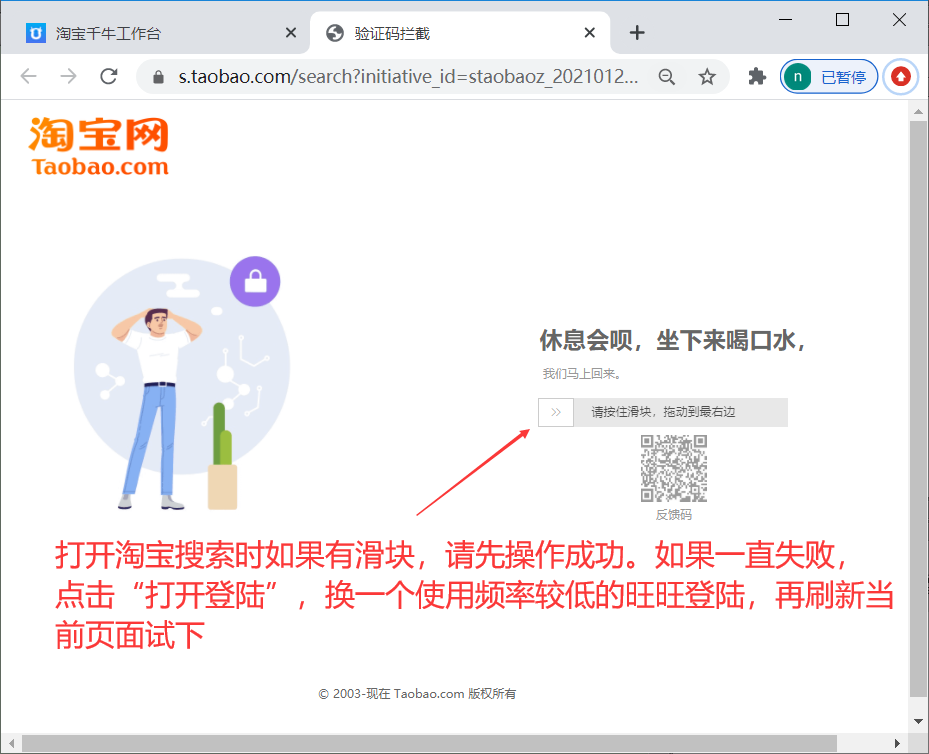Screen dimensions: 929x754
Task: Click the padlock site info icon
Action: point(158,77)
